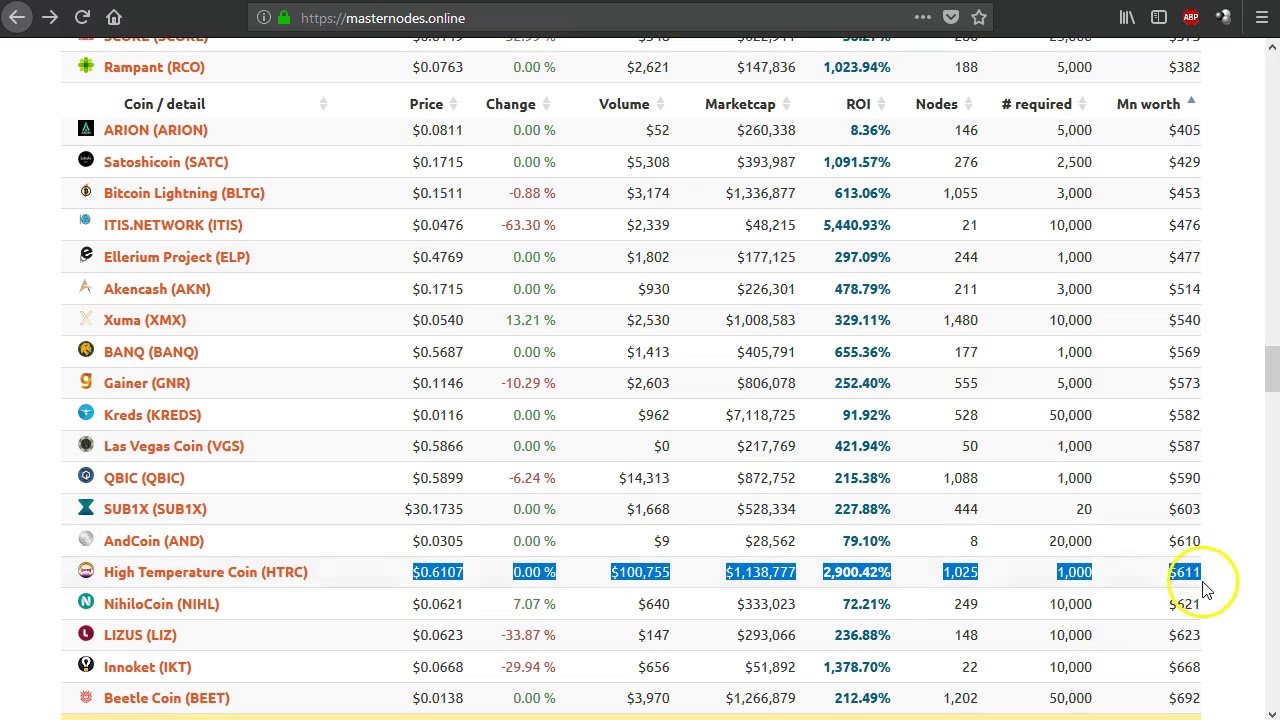Open the page actions three-dot menu
This screenshot has height=720, width=1280.
[923, 17]
